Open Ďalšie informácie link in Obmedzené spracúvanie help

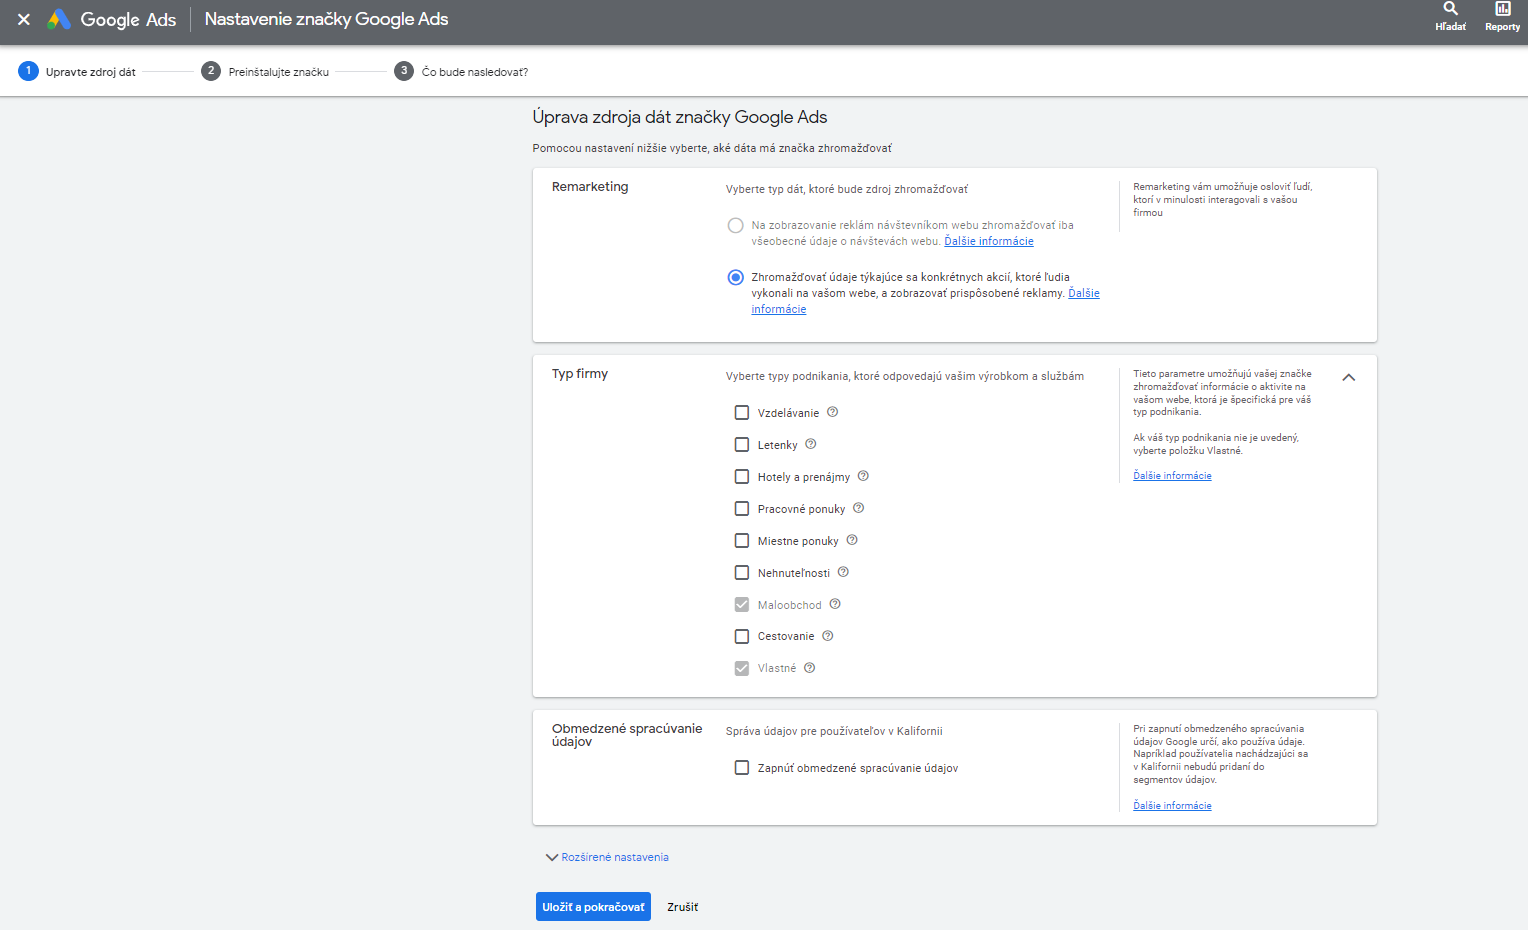click(x=1172, y=806)
